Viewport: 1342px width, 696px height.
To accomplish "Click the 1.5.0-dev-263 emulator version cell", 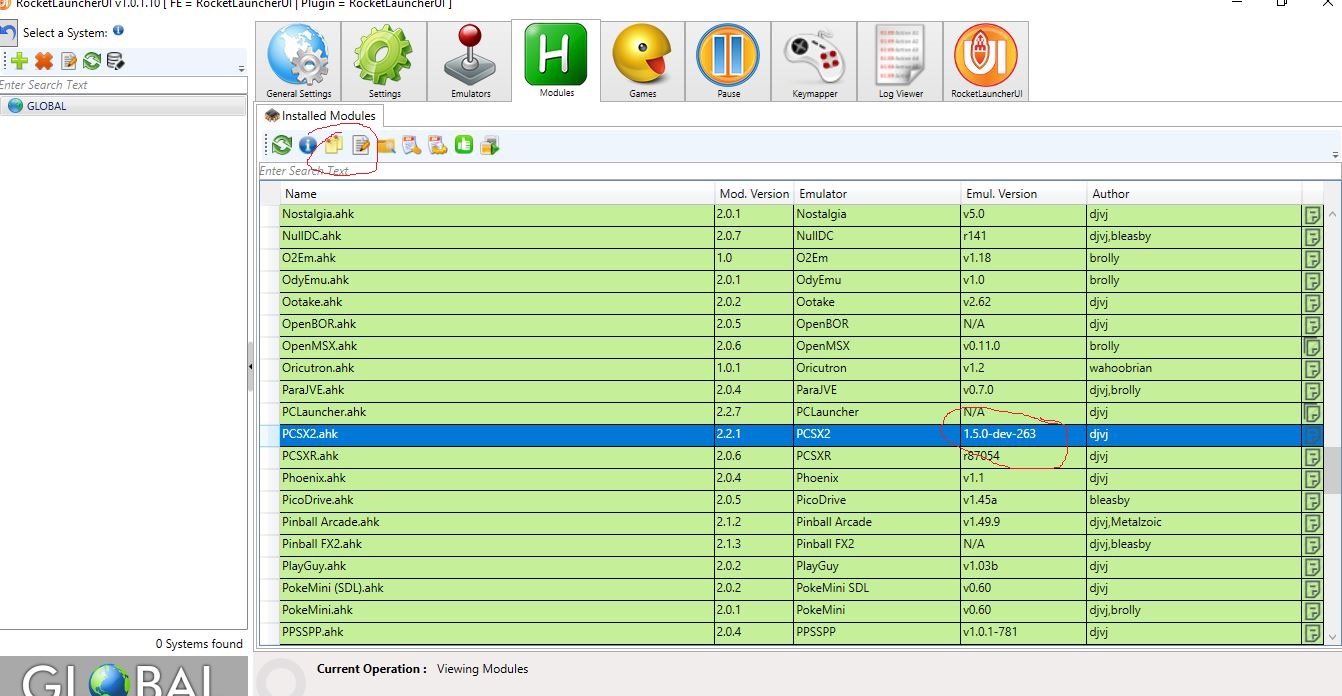I will coord(1023,434).
